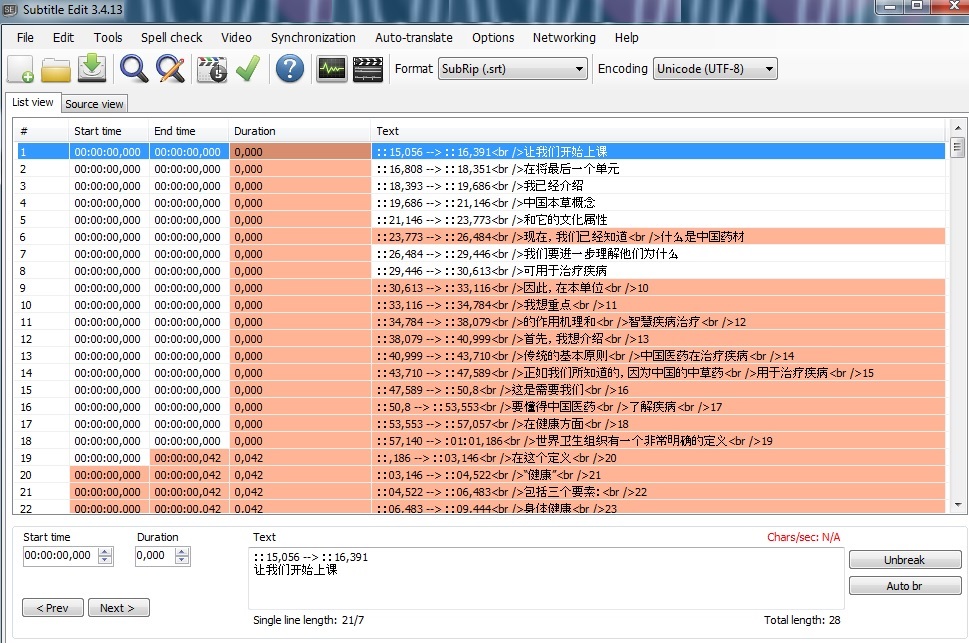Increase Duration with the up stepper
Image resolution: width=969 pixels, height=643 pixels.
point(182,551)
